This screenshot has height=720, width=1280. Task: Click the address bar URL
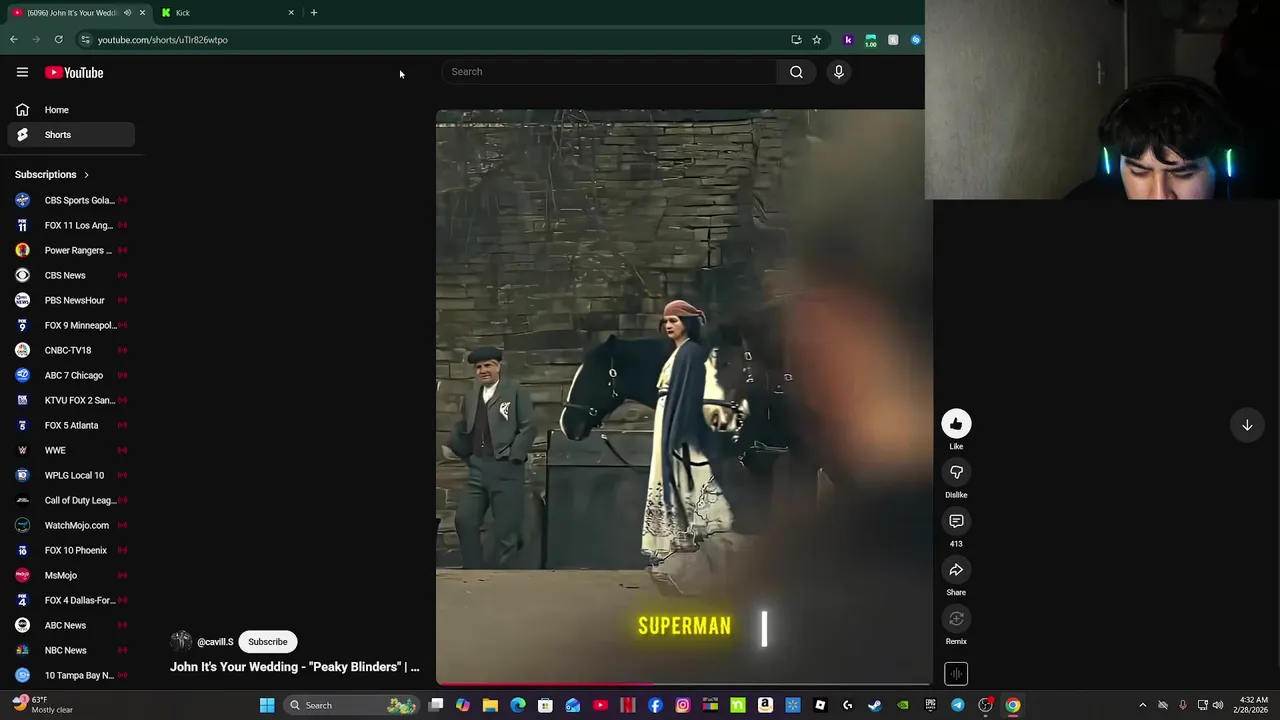pyautogui.click(x=163, y=40)
